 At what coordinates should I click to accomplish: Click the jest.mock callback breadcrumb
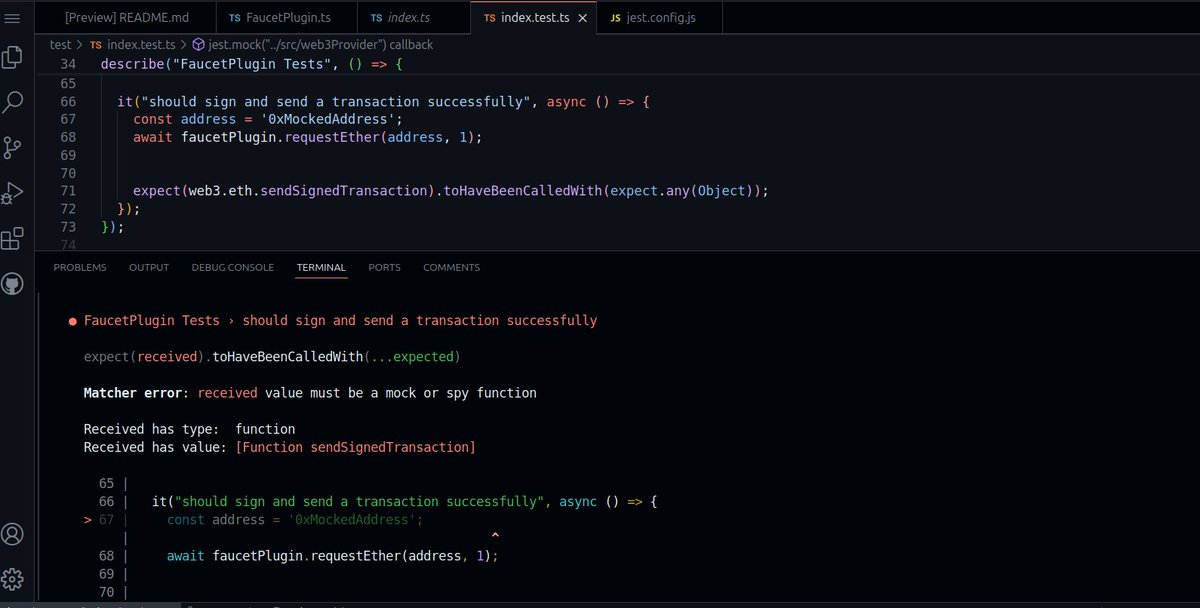[x=312, y=44]
